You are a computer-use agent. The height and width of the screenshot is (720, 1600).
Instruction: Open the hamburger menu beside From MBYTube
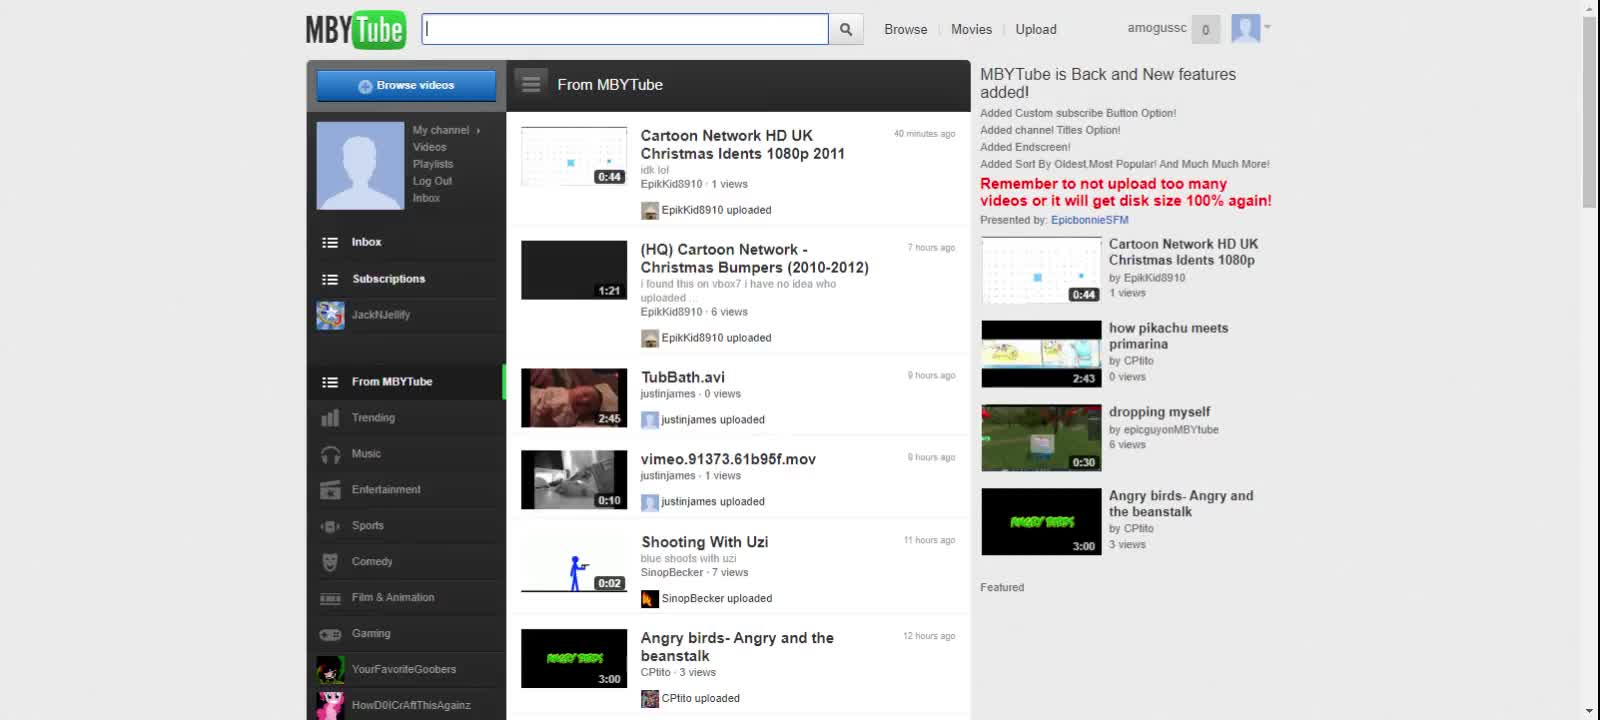(x=531, y=84)
